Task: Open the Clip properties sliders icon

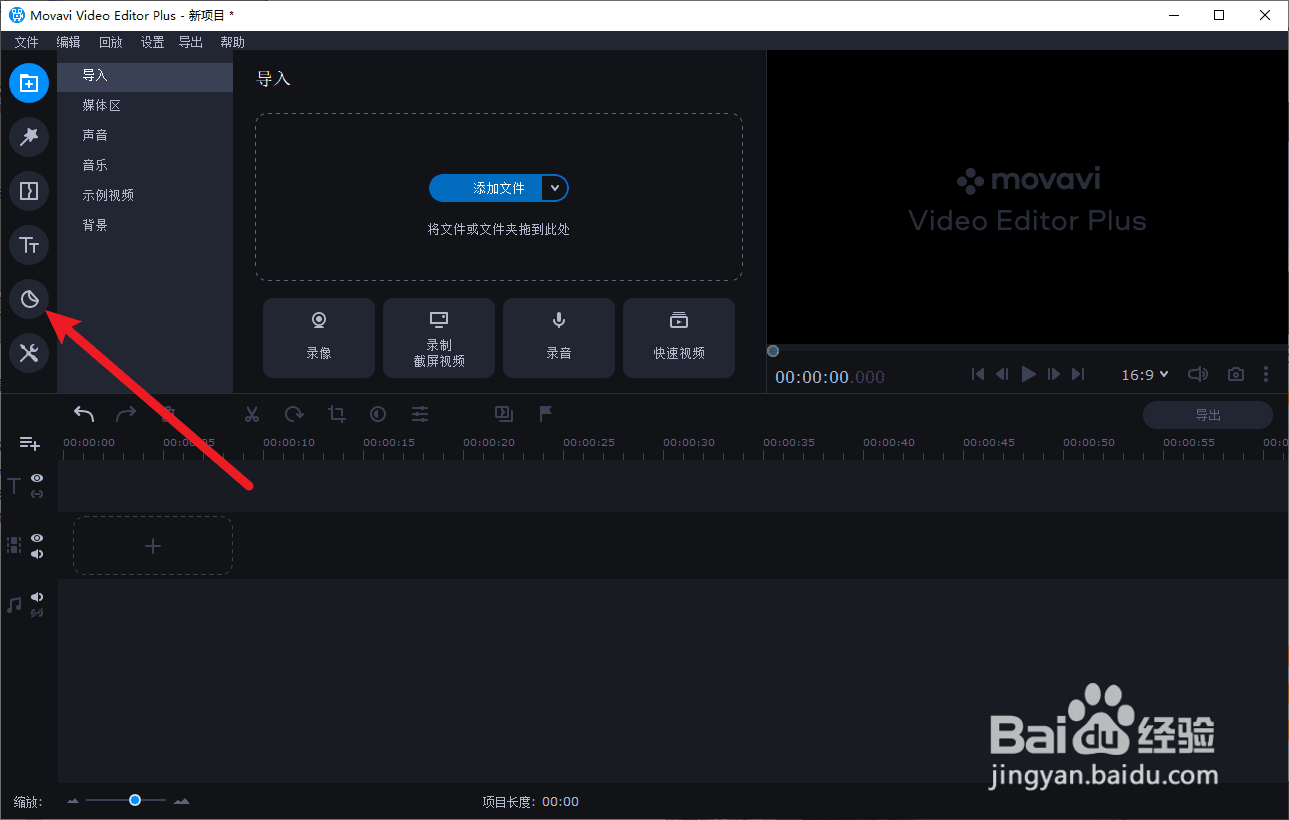Action: point(420,413)
